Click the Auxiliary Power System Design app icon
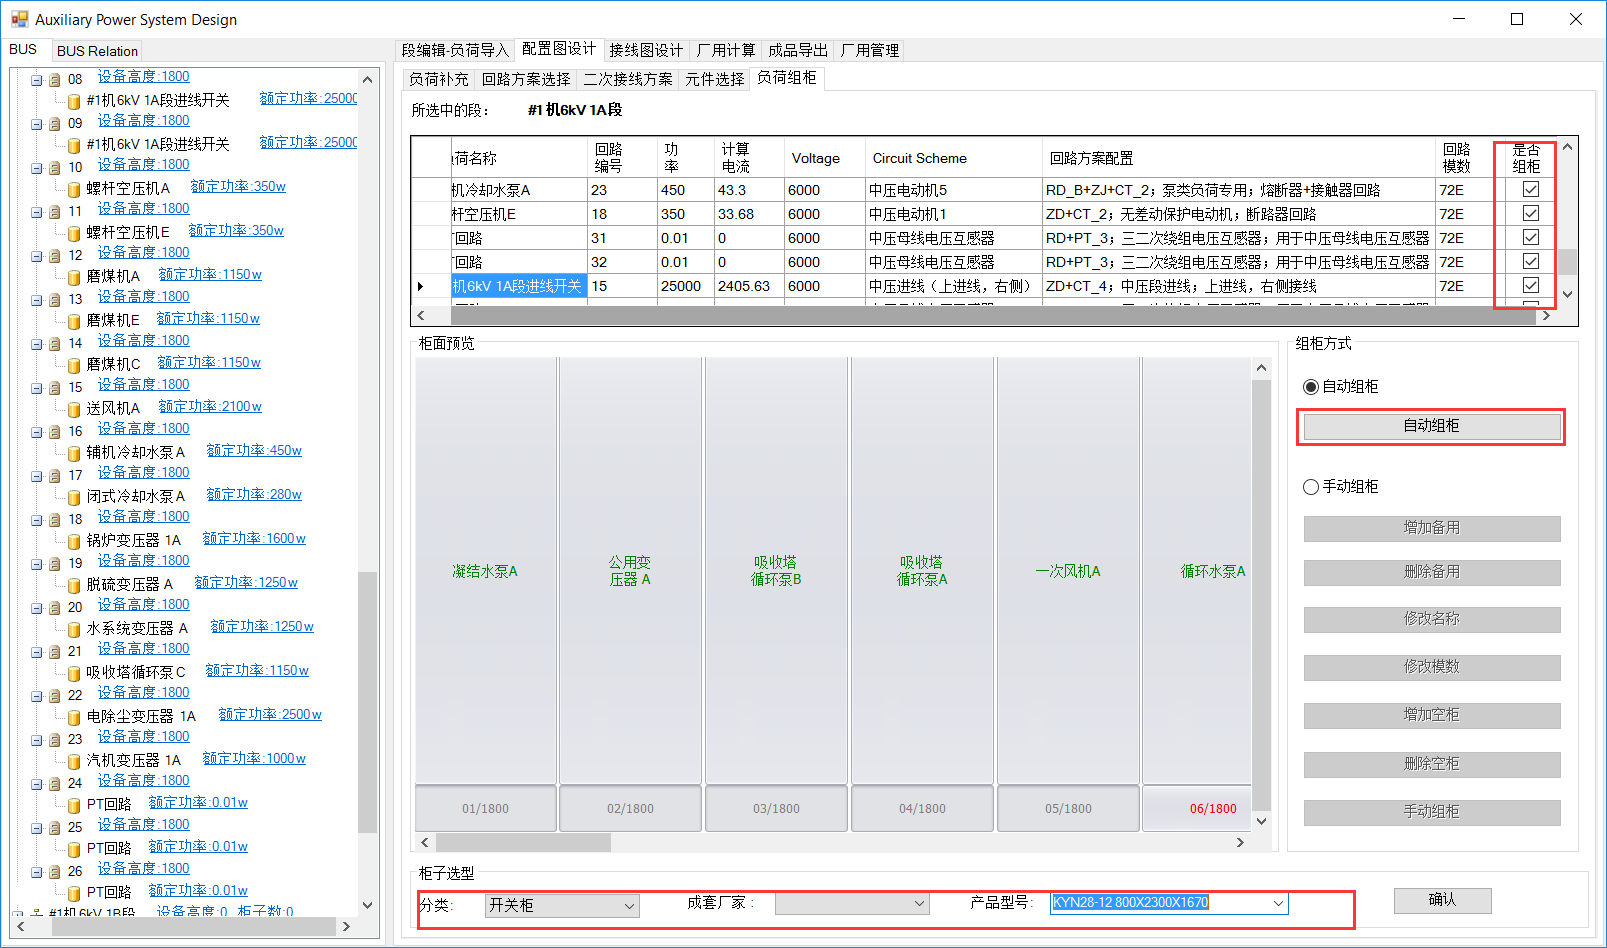This screenshot has width=1607, height=948. coord(19,19)
